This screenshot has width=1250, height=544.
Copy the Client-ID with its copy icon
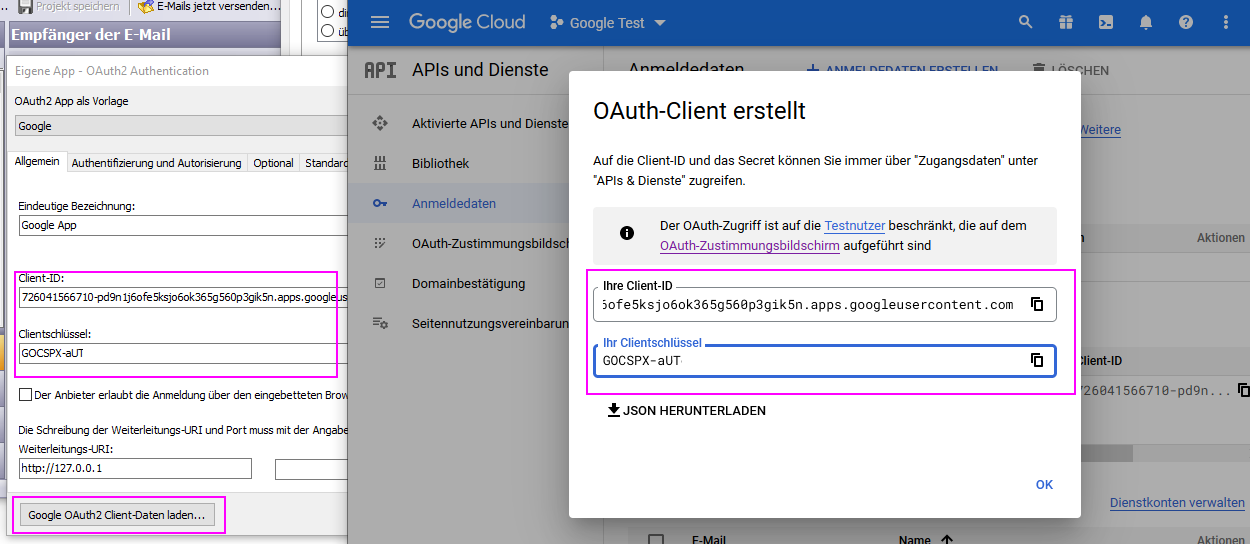coord(1037,304)
